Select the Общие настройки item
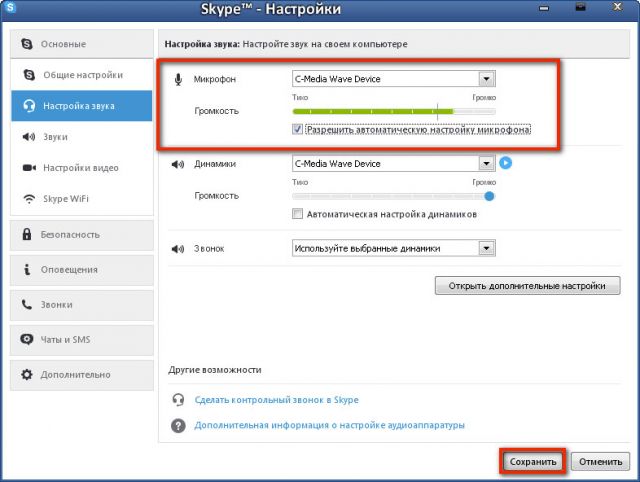 [x=82, y=75]
